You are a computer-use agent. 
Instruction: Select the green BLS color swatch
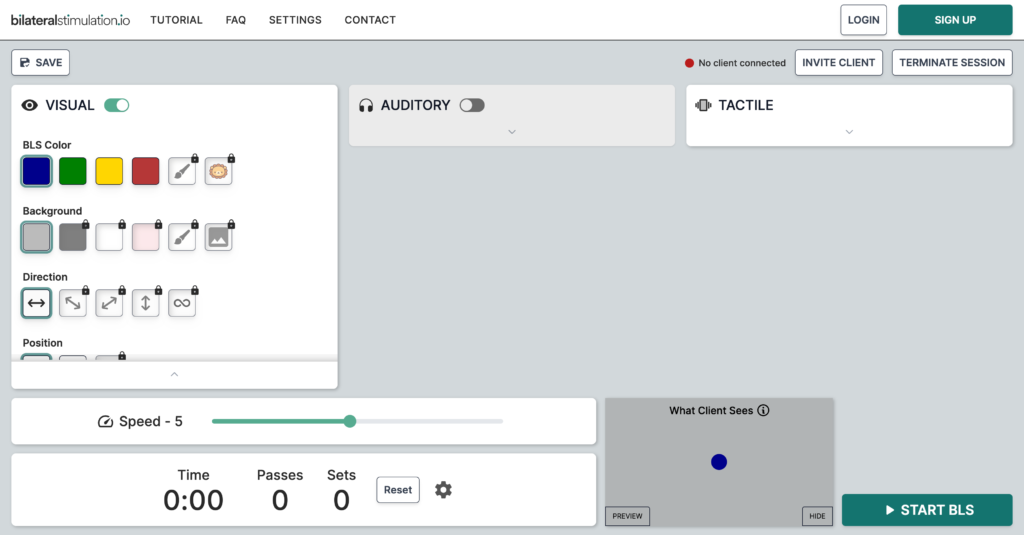73,171
